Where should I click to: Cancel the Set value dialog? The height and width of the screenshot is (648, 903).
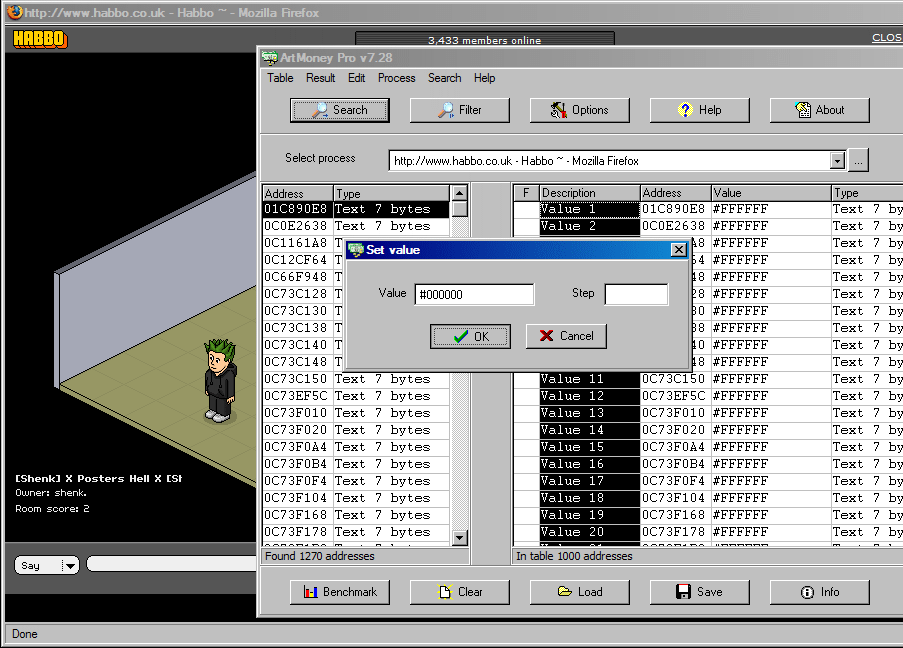coord(566,336)
